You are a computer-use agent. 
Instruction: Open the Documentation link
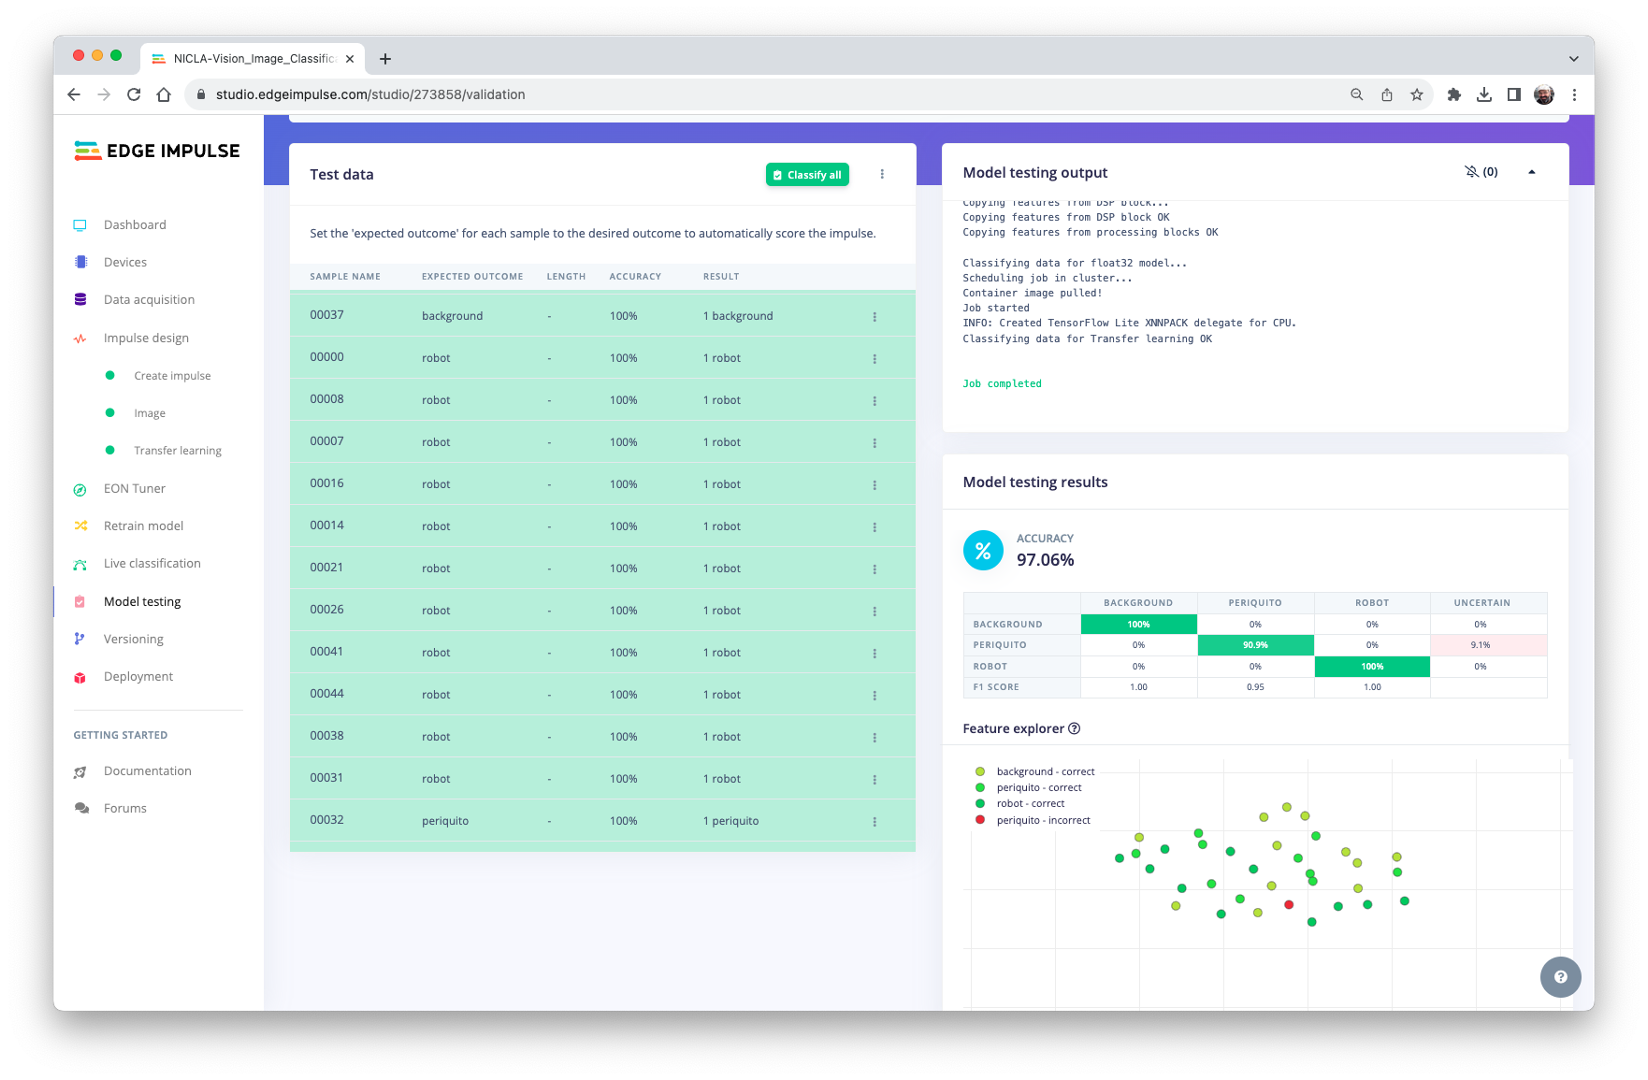tap(147, 771)
